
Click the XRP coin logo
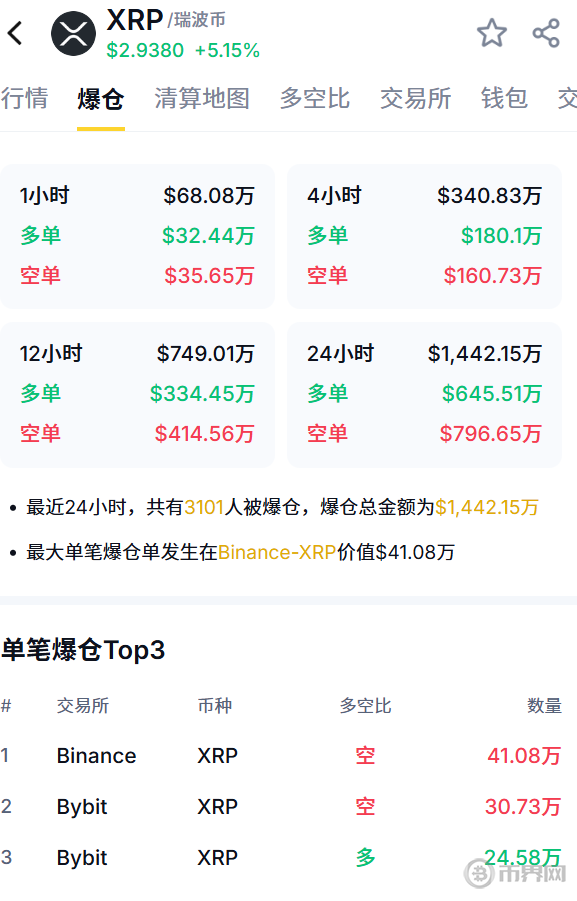click(x=74, y=33)
